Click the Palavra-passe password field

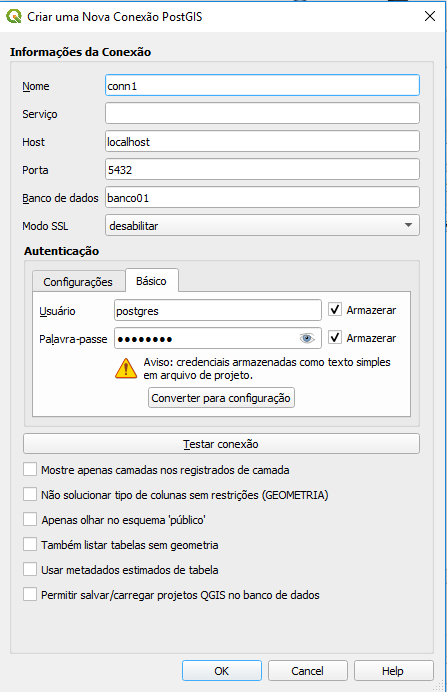coord(218,338)
